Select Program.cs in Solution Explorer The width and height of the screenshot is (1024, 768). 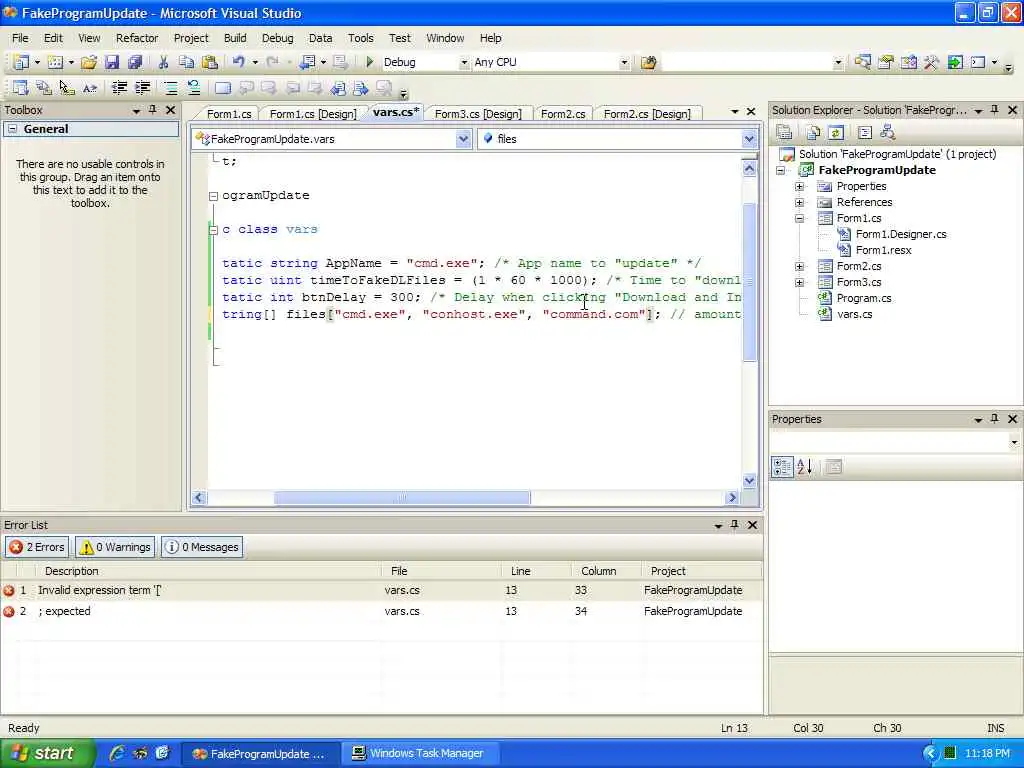[x=863, y=298]
